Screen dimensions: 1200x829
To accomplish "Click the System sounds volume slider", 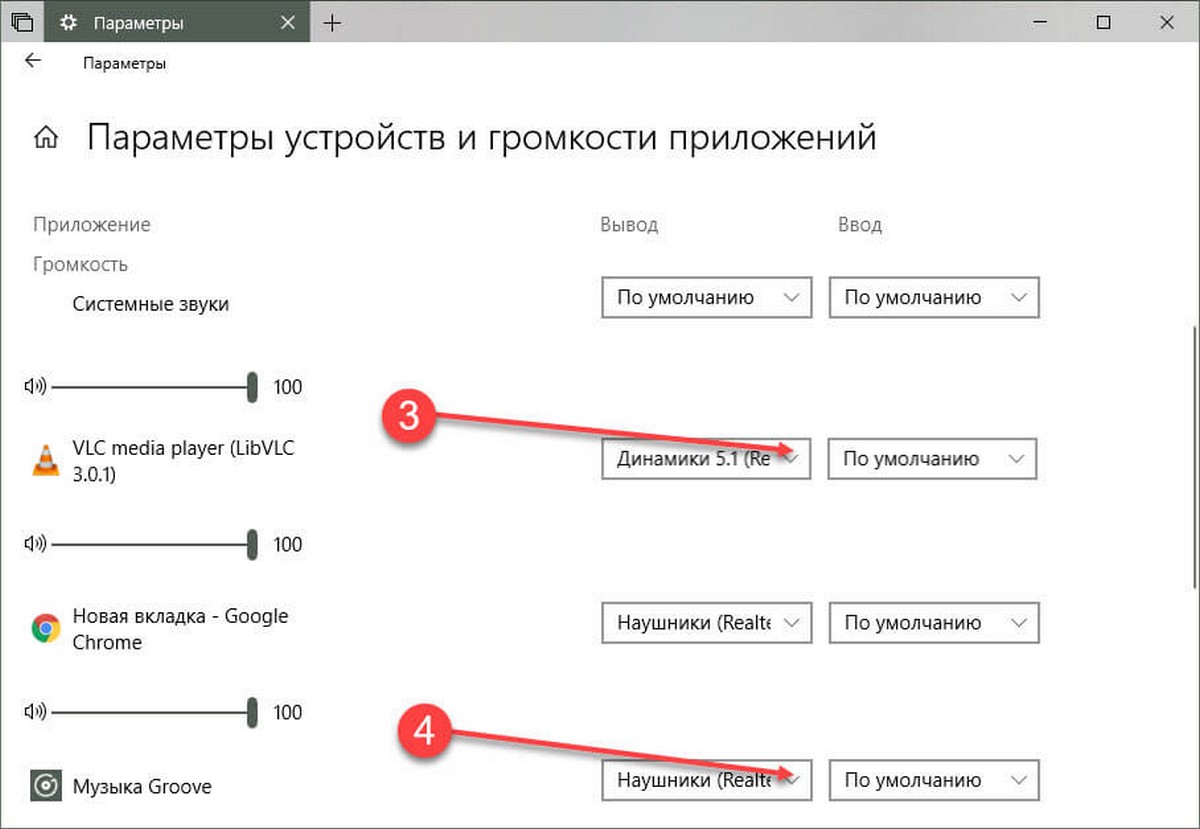I will [x=155, y=386].
